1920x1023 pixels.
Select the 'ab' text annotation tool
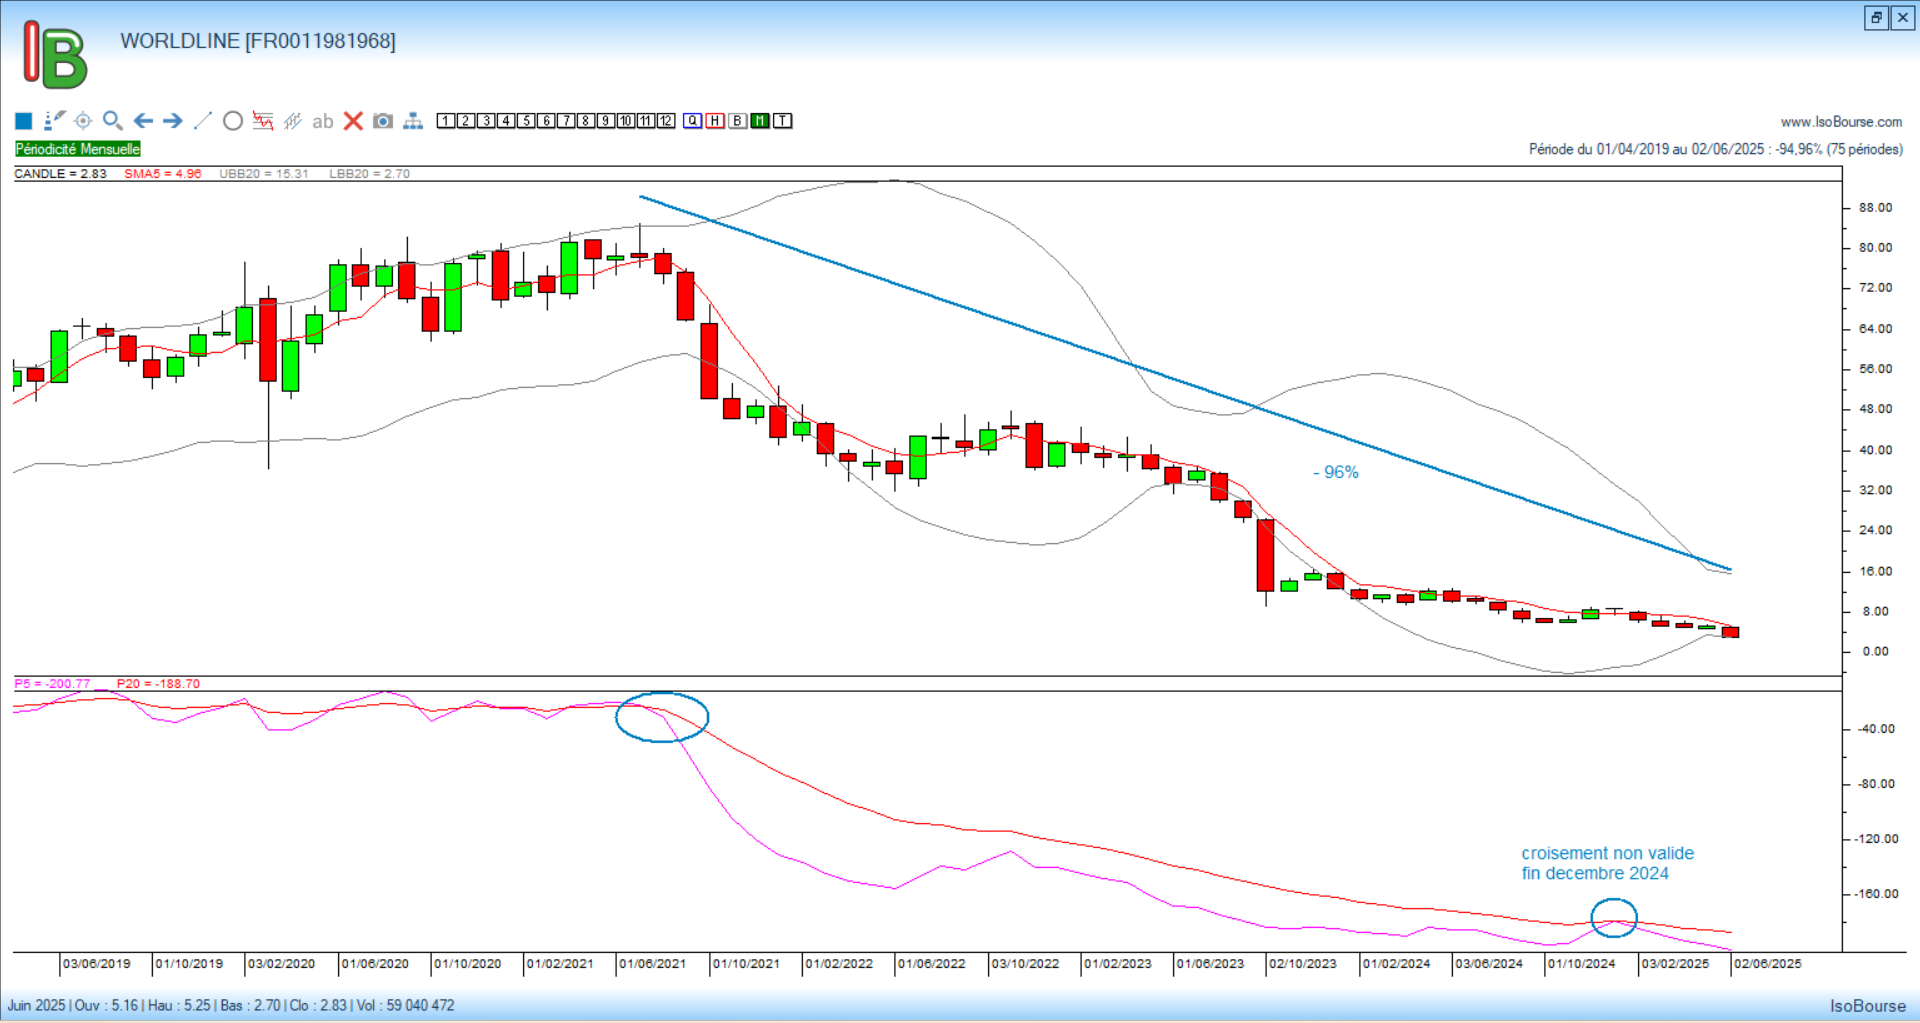(322, 121)
